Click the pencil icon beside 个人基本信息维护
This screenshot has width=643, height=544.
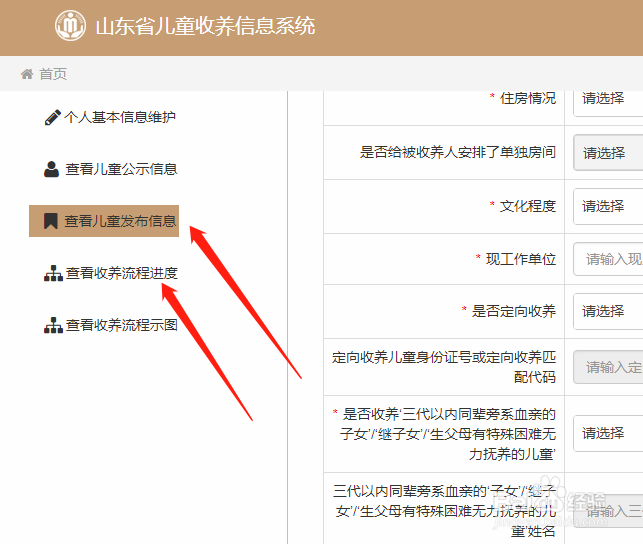pyautogui.click(x=52, y=117)
